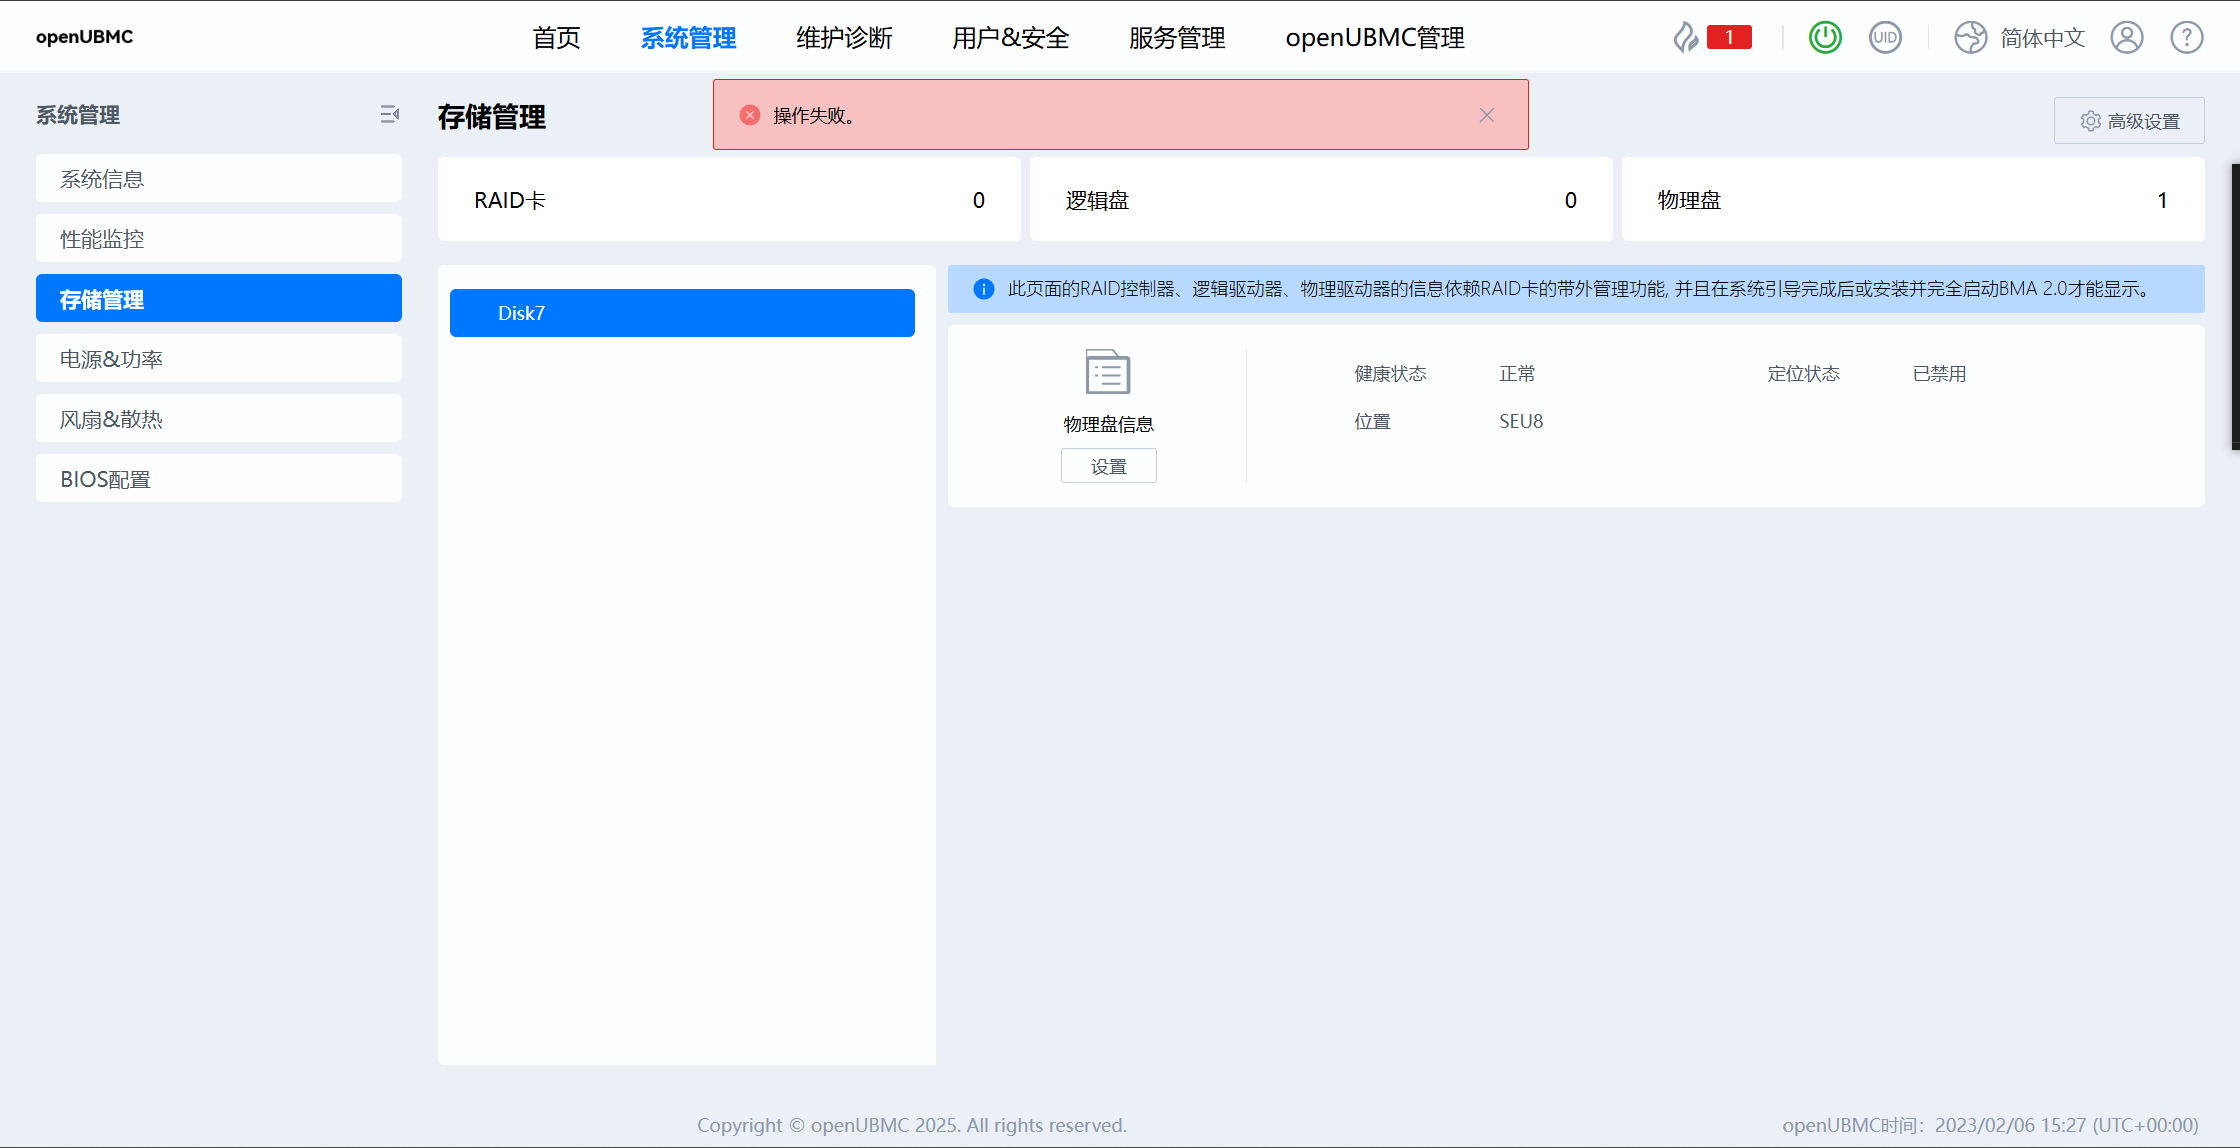Collapse the sidebar using fold icon
This screenshot has height=1148, width=2240.
(389, 115)
